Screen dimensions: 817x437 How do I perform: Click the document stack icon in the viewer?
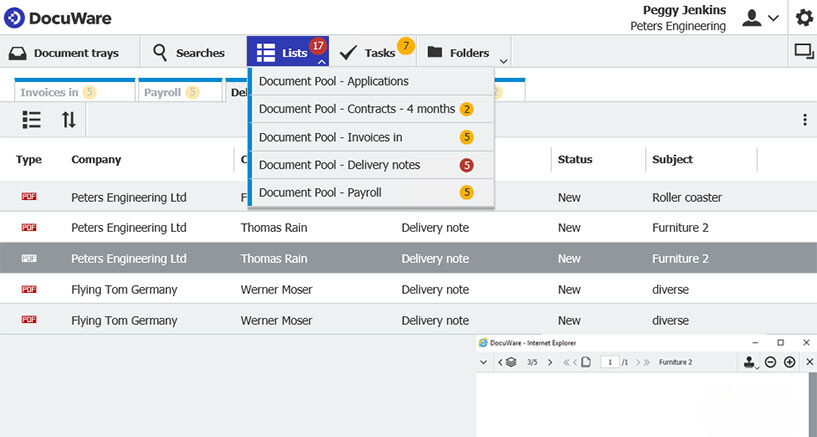click(511, 362)
